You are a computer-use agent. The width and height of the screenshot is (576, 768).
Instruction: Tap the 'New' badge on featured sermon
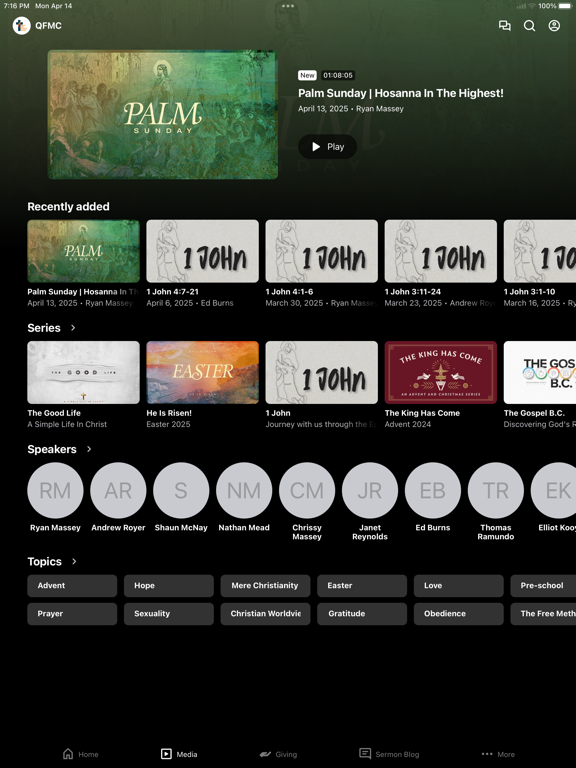coord(307,75)
